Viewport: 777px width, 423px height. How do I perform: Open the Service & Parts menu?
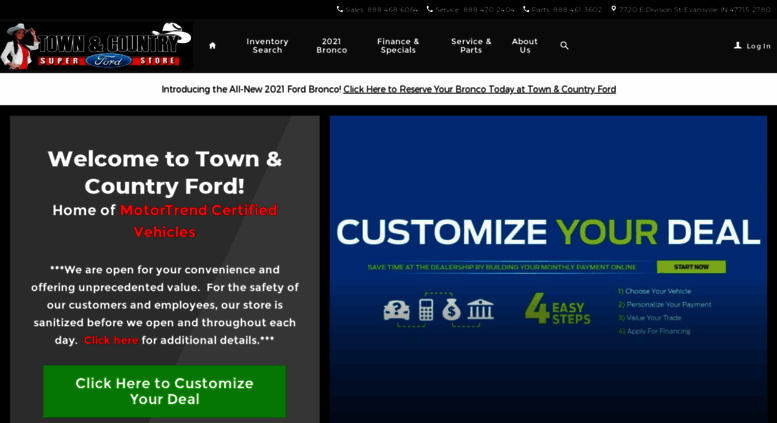coord(471,46)
